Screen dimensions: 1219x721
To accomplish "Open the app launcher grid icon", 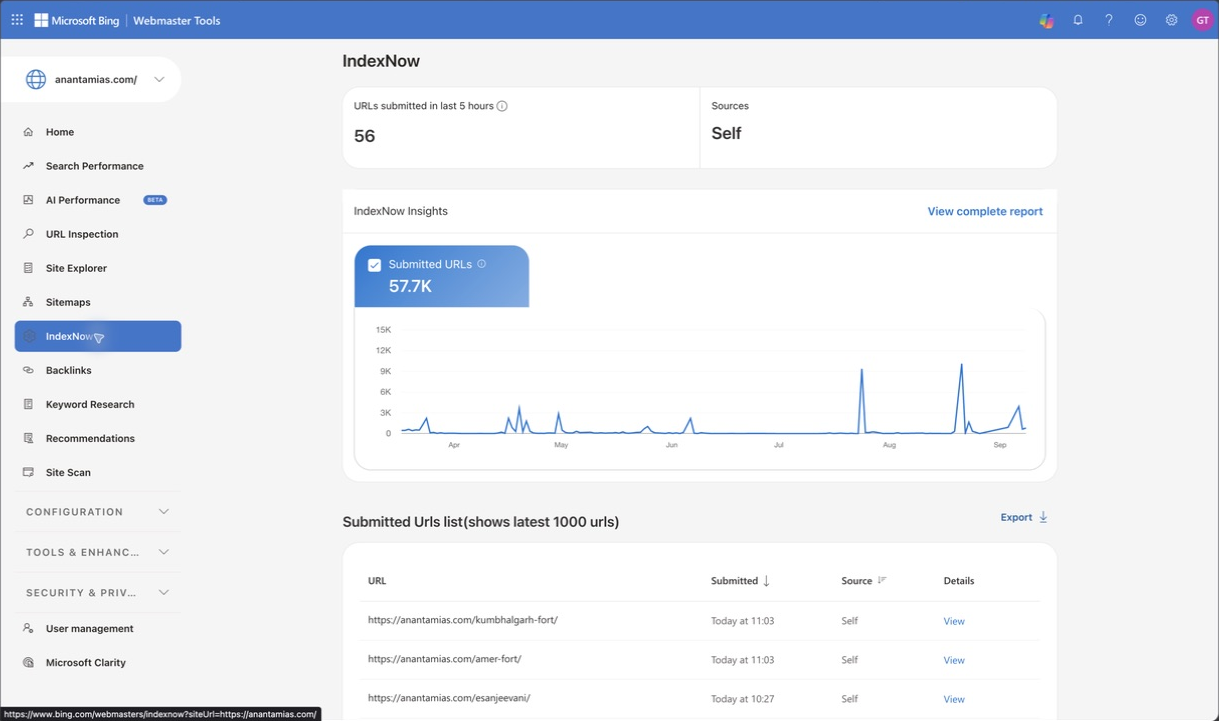I will (17, 20).
